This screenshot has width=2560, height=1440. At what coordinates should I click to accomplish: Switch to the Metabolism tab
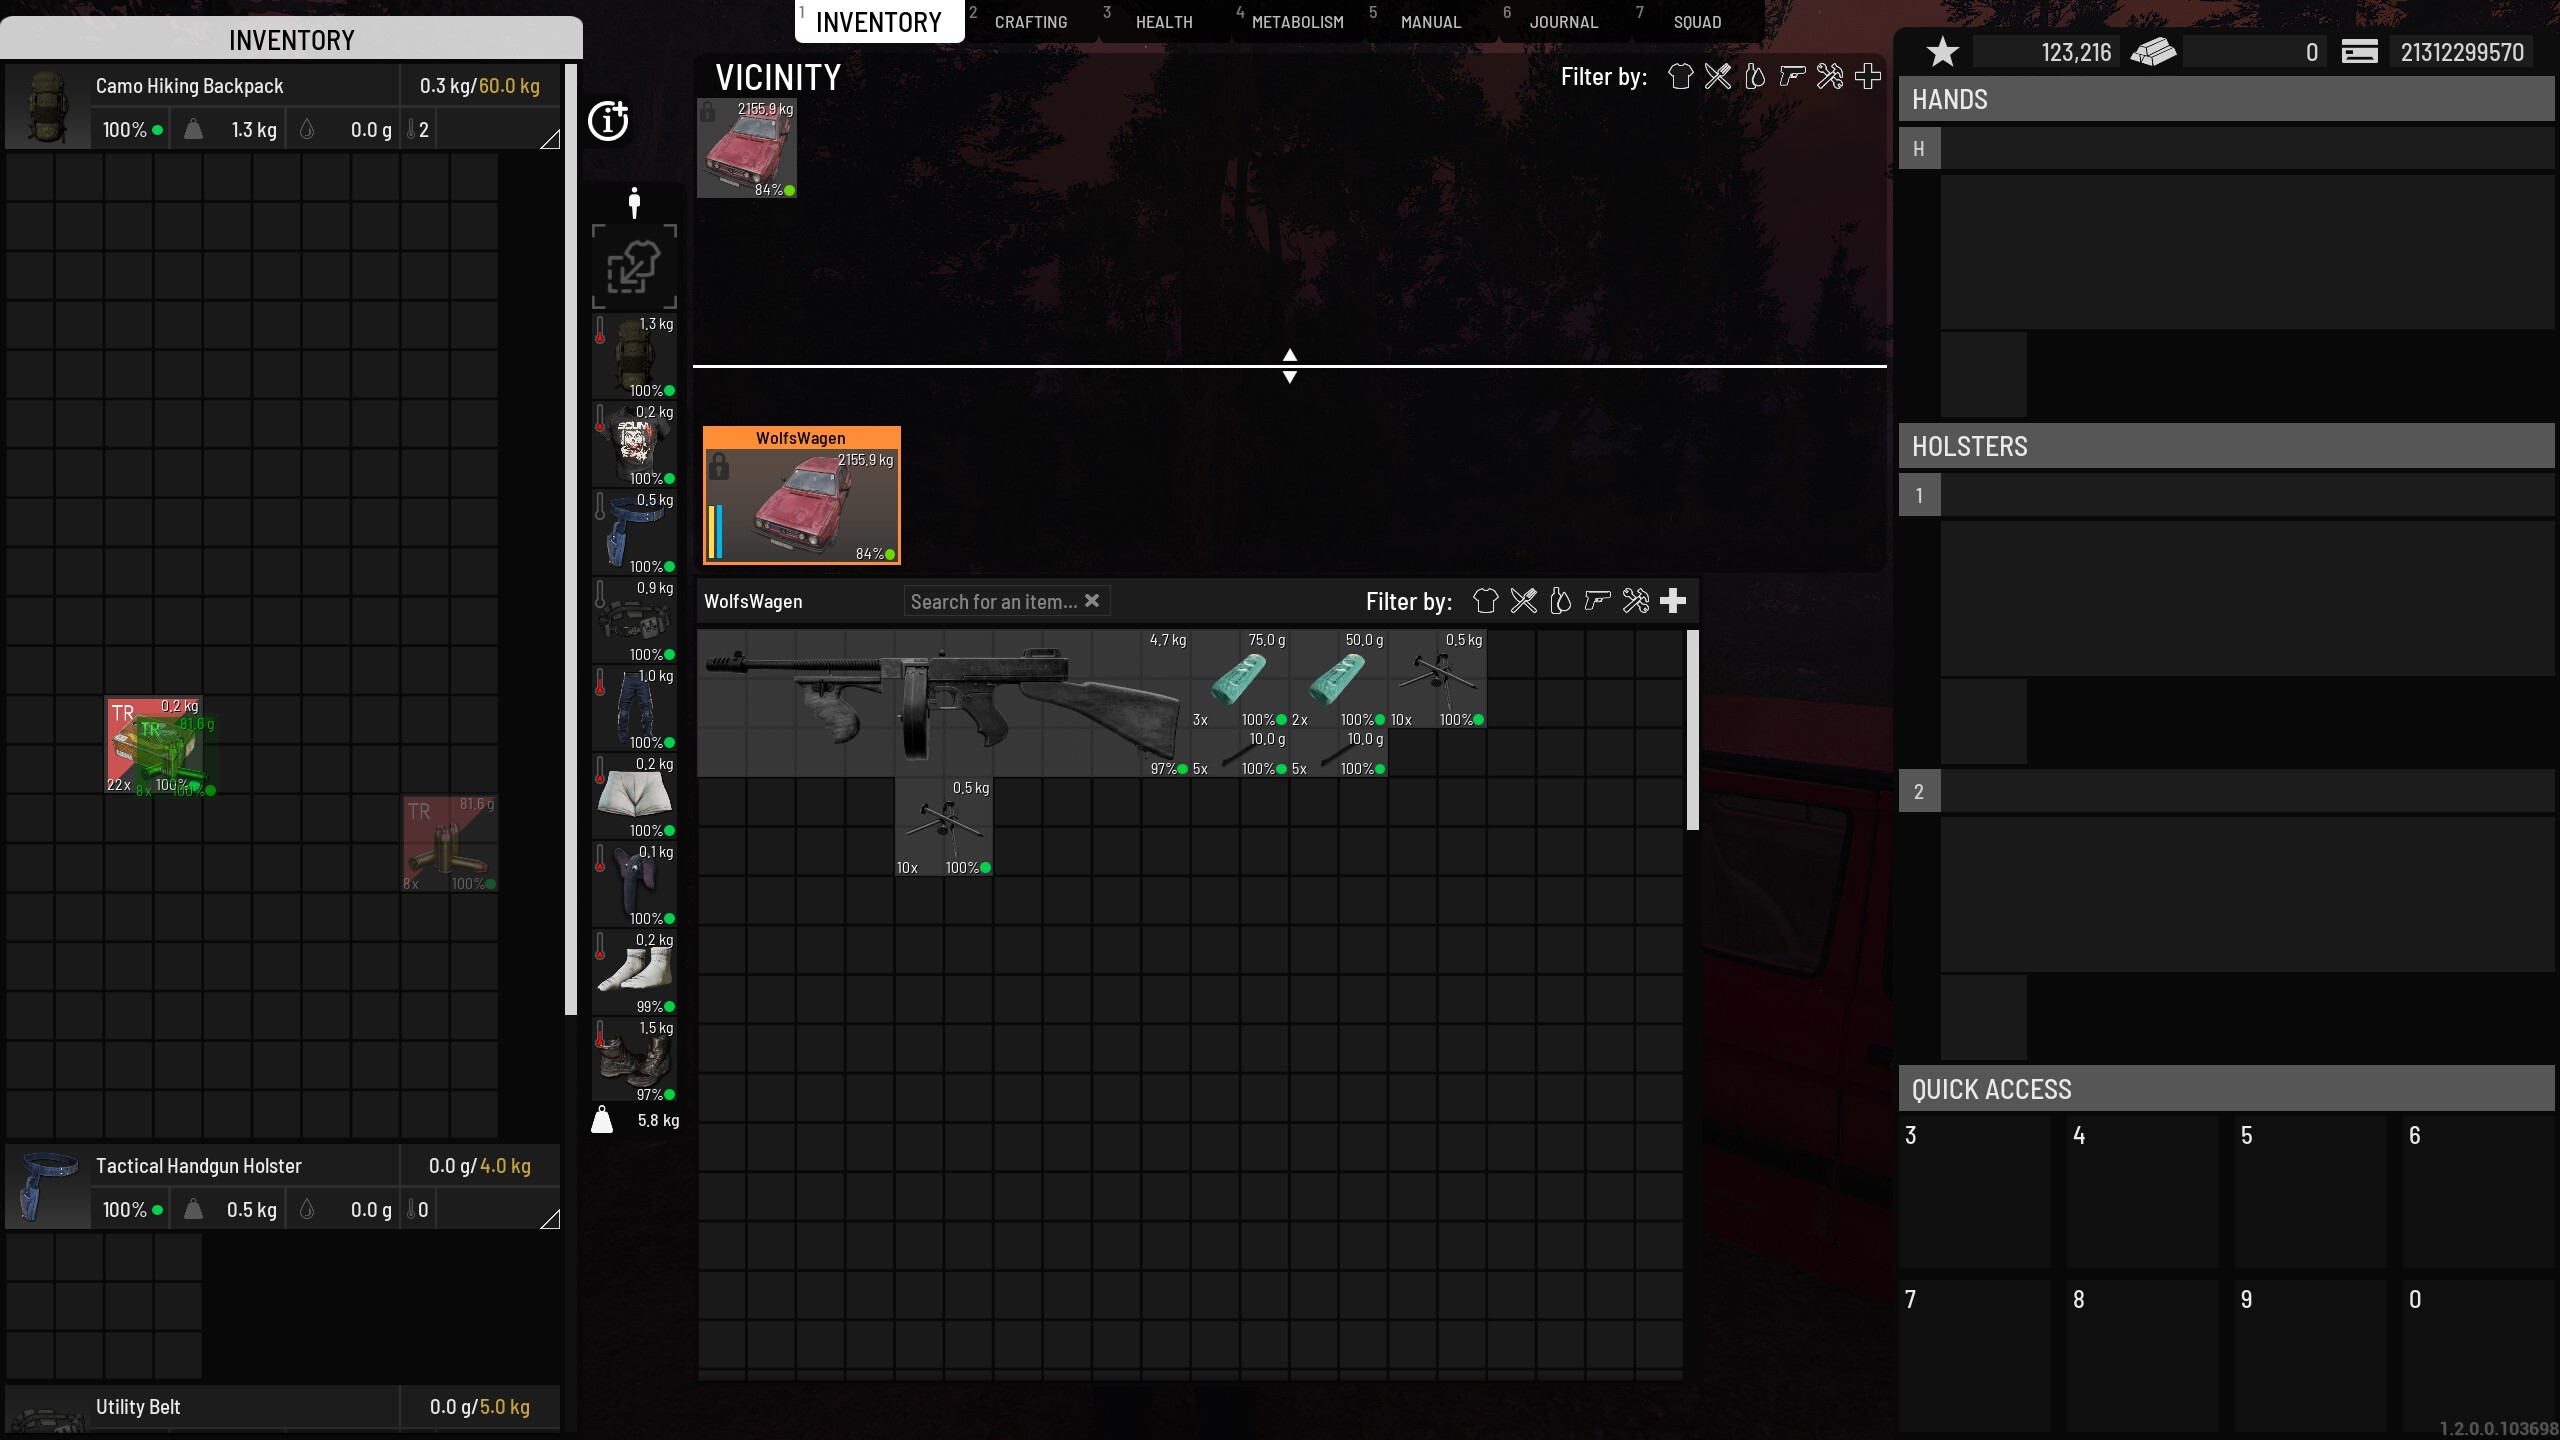click(x=1297, y=22)
